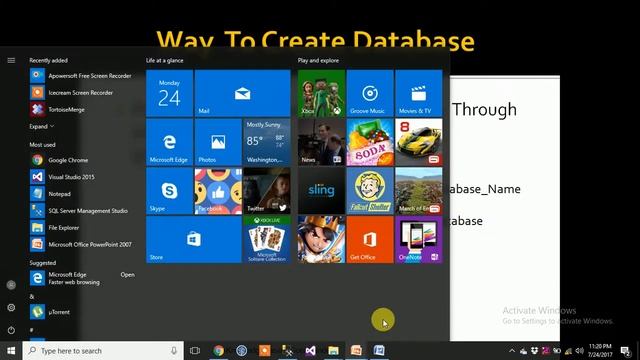Open Settings gear in Start menu
The height and width of the screenshot is (360, 640).
11,307
